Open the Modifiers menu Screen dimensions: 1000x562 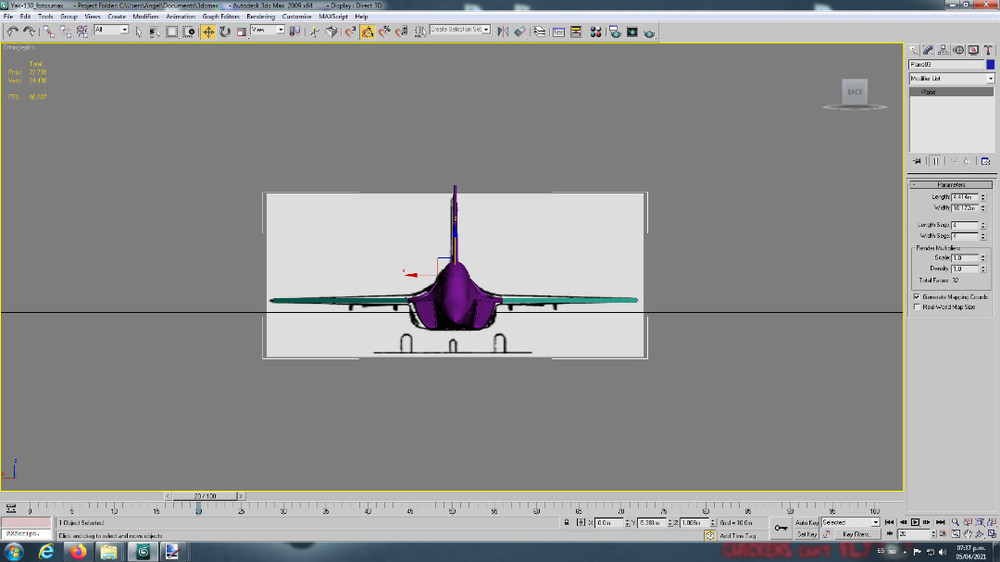tap(145, 17)
